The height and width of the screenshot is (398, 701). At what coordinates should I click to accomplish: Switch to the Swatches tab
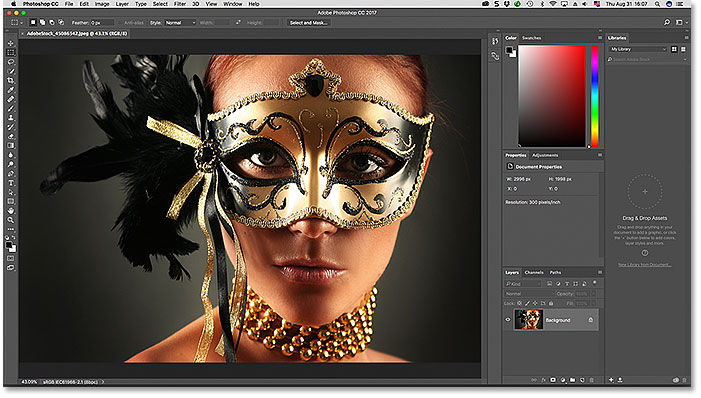(x=531, y=38)
